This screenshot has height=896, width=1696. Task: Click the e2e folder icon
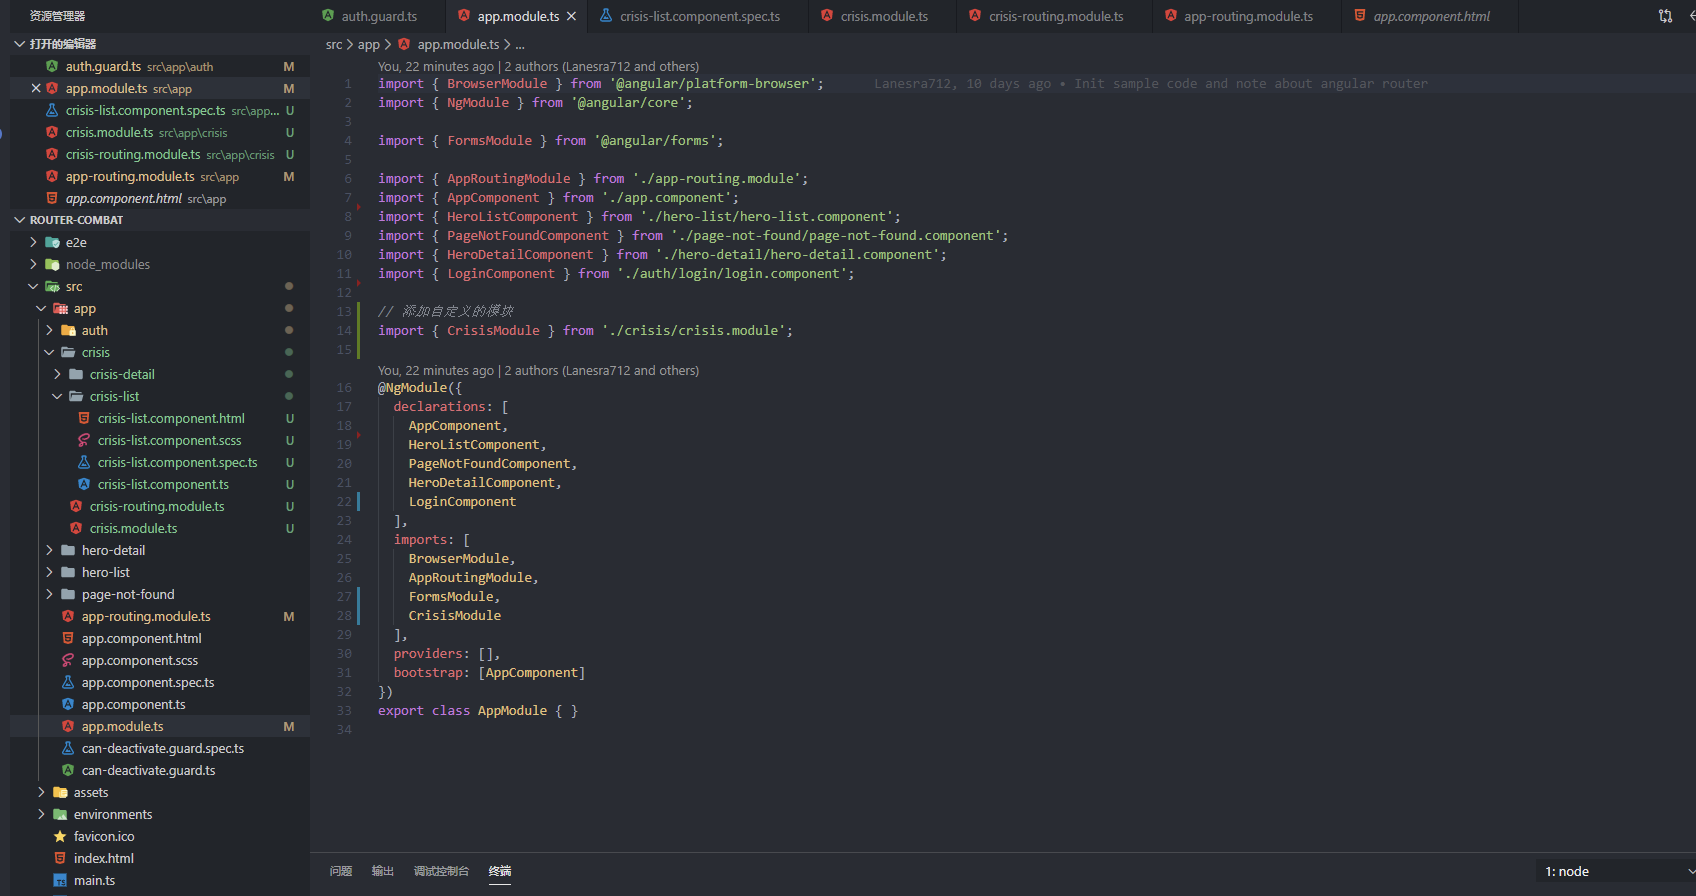pyautogui.click(x=53, y=243)
